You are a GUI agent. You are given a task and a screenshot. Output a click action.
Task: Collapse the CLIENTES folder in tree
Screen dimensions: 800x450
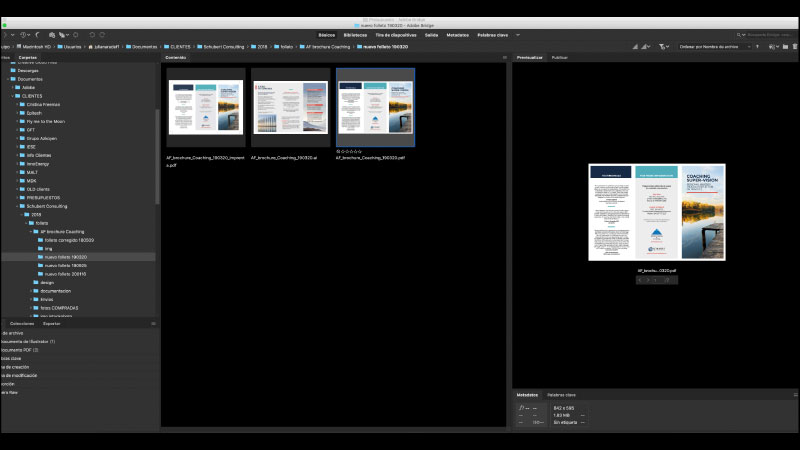(x=14, y=96)
